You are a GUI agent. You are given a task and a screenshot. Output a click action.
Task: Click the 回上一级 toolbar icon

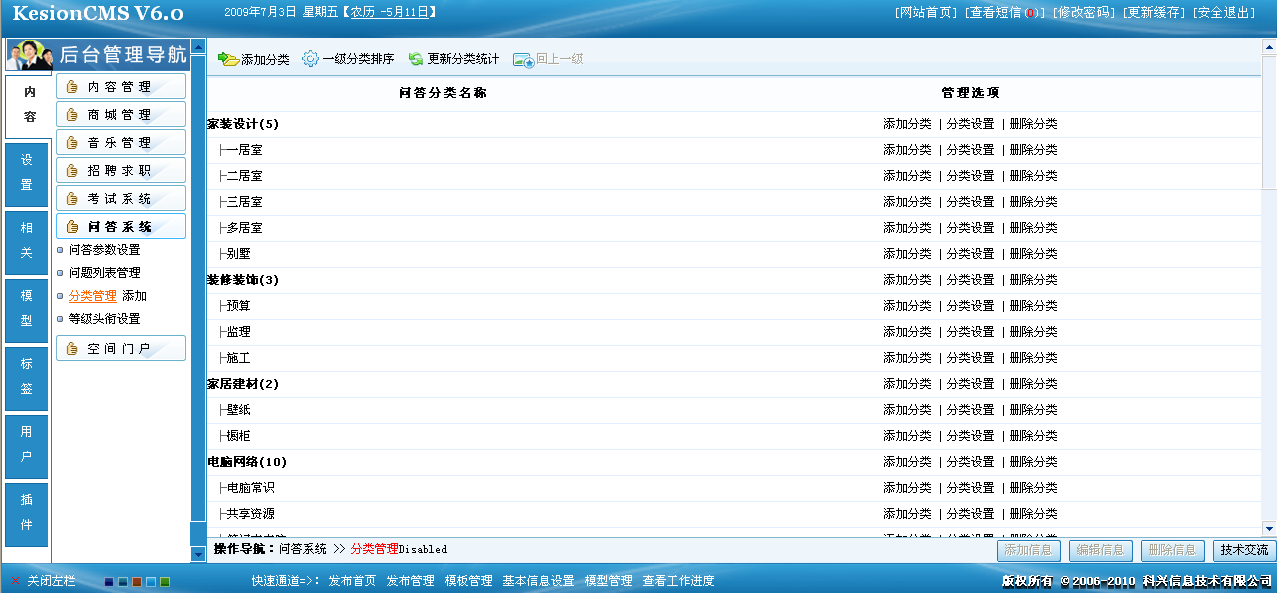pyautogui.click(x=522, y=58)
